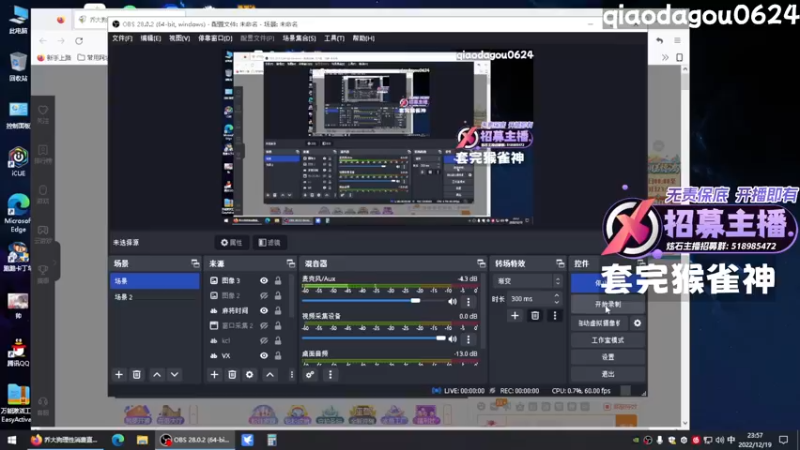This screenshot has width=800, height=450.
Task: Delete the selected scene via its trash icon
Action: (136, 374)
